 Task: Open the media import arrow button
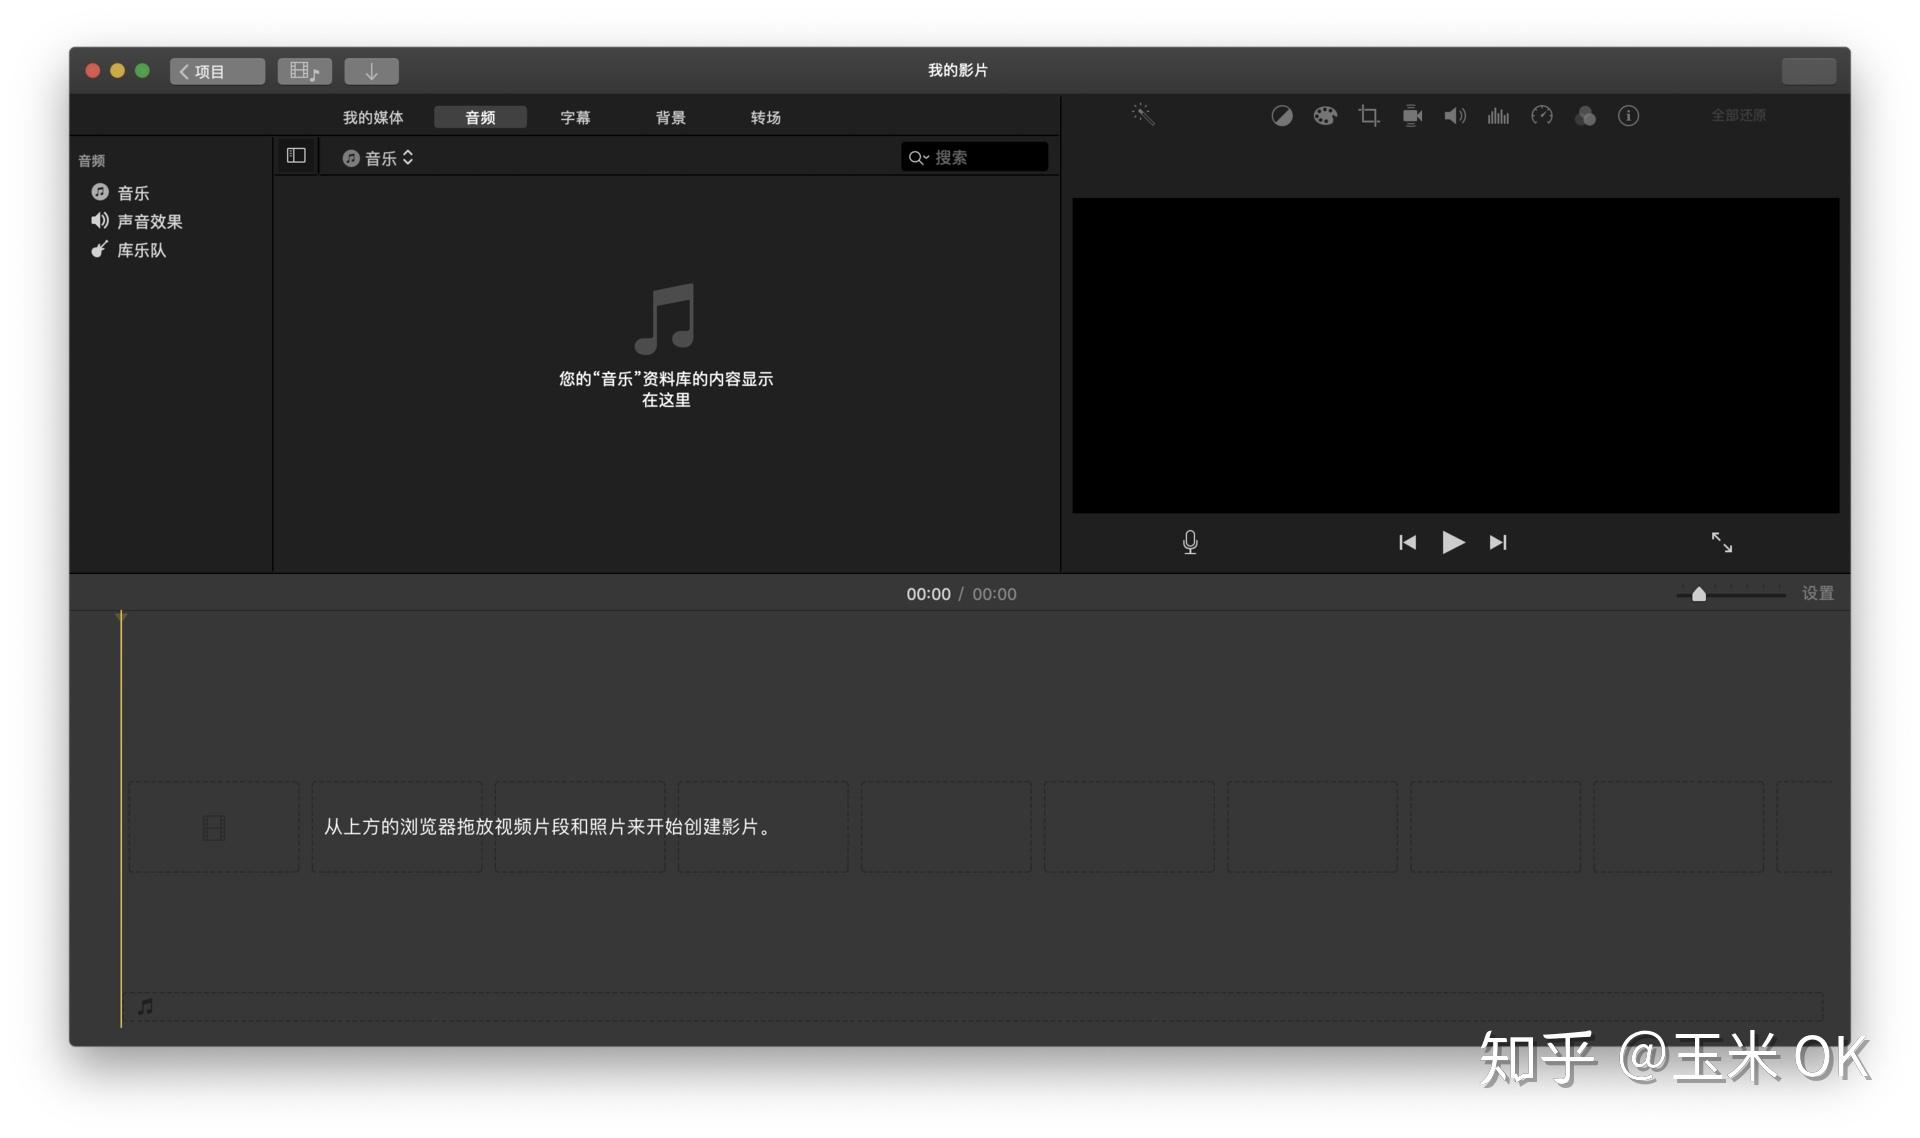pyautogui.click(x=371, y=71)
